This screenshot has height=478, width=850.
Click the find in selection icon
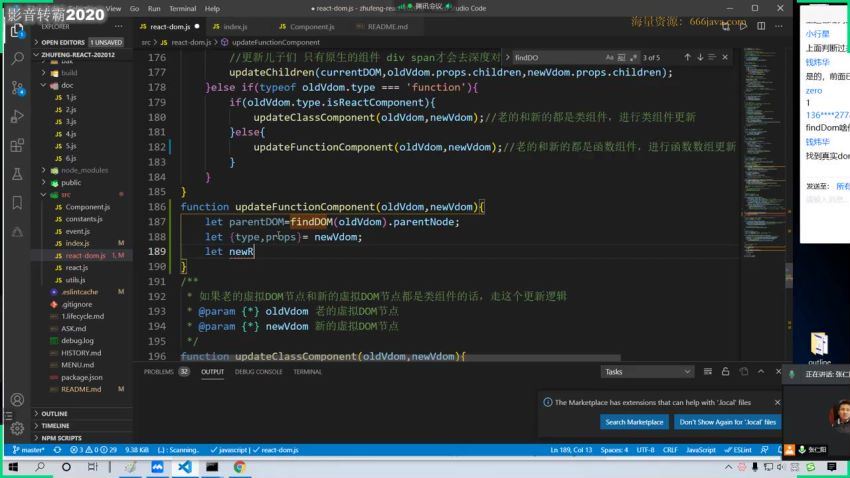click(712, 57)
